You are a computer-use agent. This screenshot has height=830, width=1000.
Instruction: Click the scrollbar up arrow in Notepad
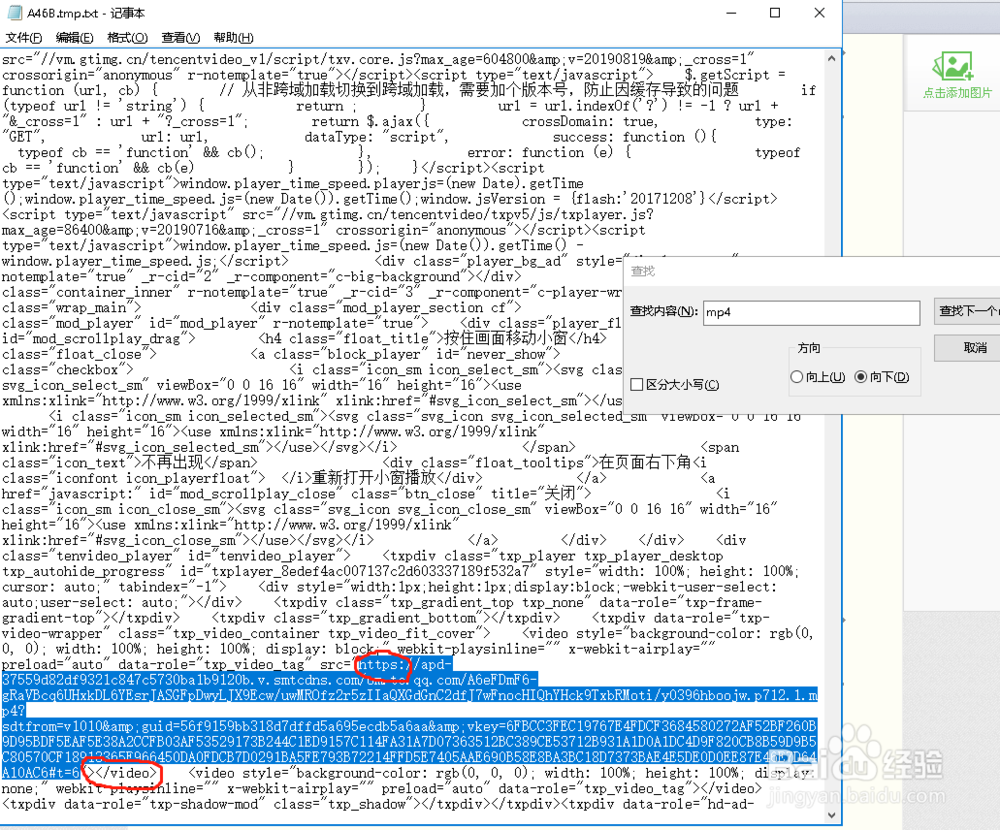coord(832,59)
